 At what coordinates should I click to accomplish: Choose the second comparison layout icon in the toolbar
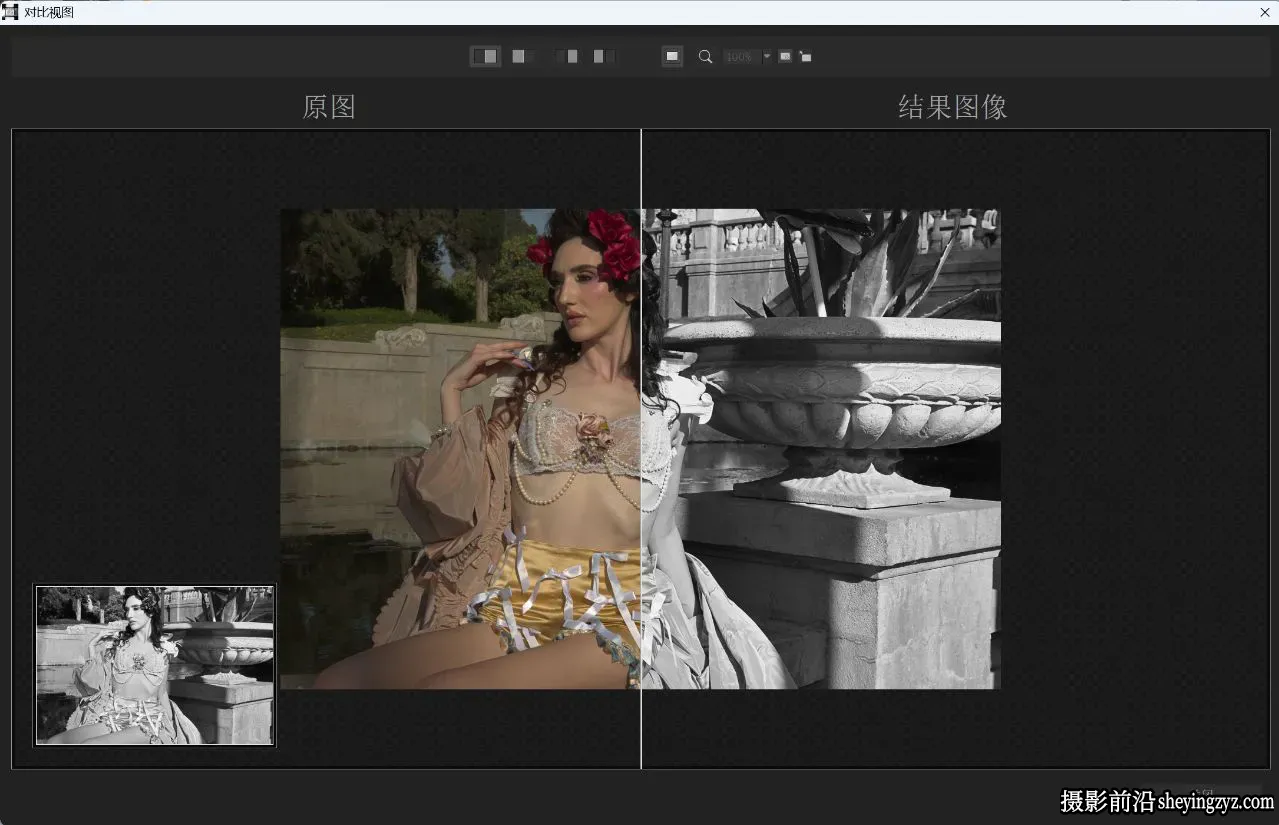pos(523,57)
